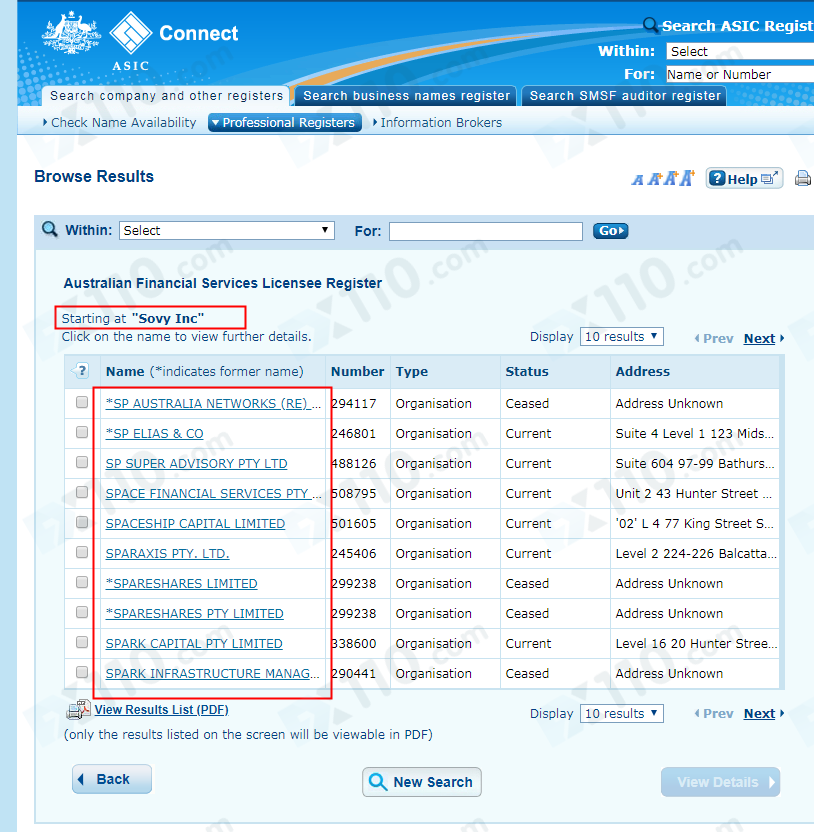
Task: Tick checkbox for SPARK CAPITAL PTY LIMITED row
Action: (x=82, y=642)
